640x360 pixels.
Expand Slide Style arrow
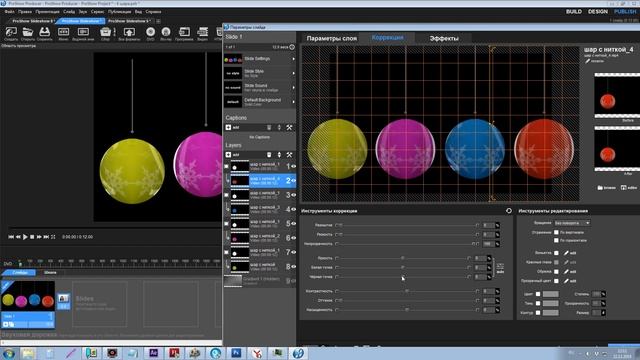(293, 73)
